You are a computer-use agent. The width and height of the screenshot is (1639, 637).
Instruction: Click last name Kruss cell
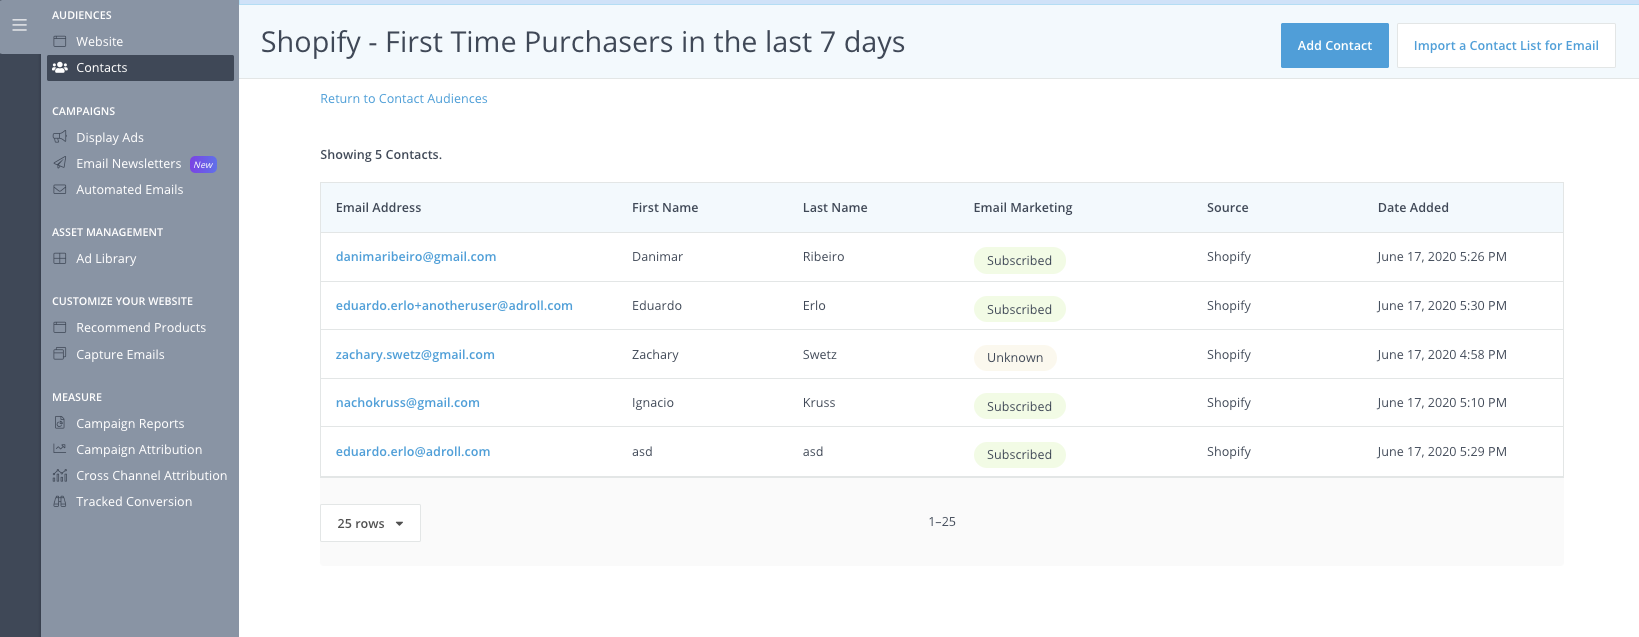click(x=819, y=402)
